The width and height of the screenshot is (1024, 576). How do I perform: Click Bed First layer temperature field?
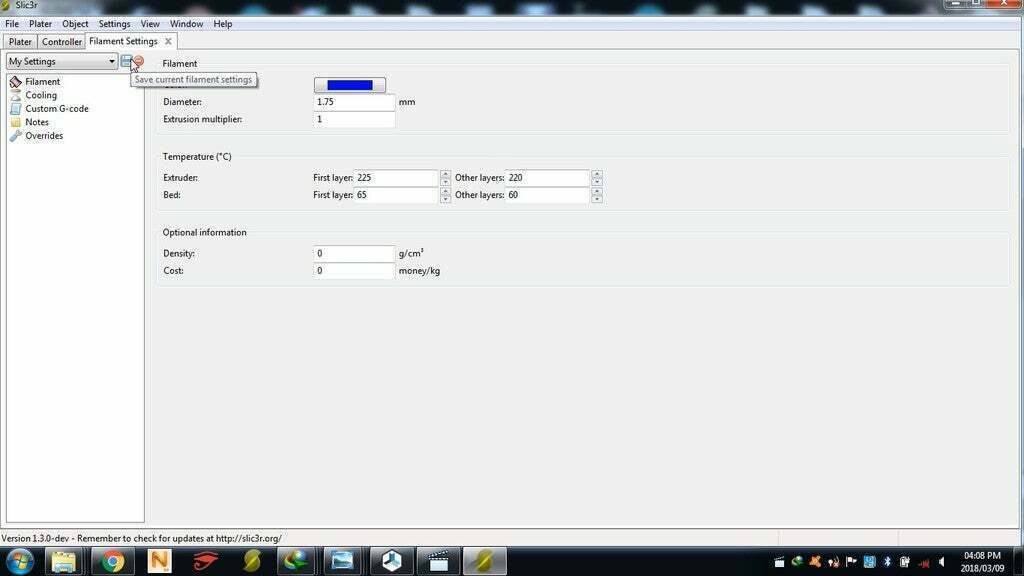tap(396, 195)
